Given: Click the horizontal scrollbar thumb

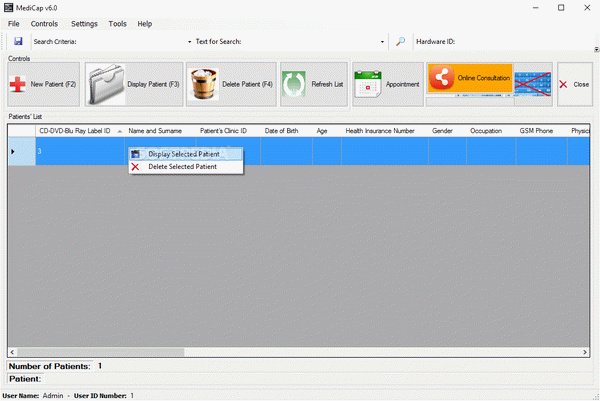Looking at the screenshot, I should point(101,352).
